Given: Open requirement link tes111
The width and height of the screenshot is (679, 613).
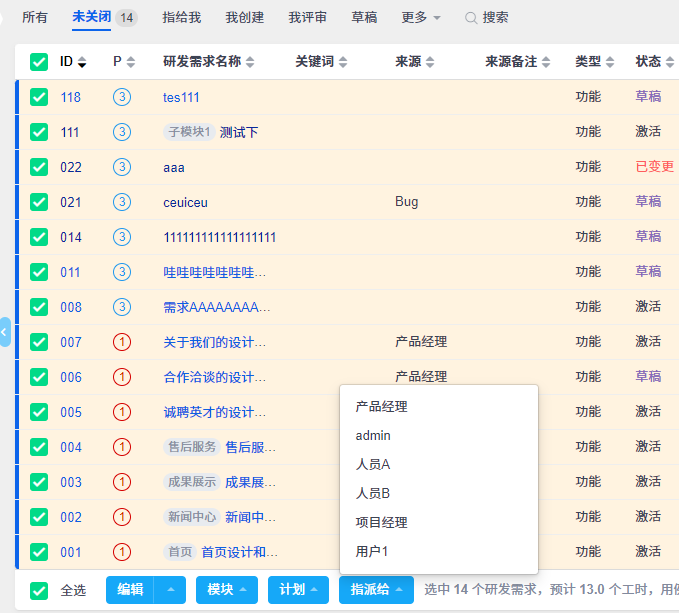Looking at the screenshot, I should click(x=181, y=97).
